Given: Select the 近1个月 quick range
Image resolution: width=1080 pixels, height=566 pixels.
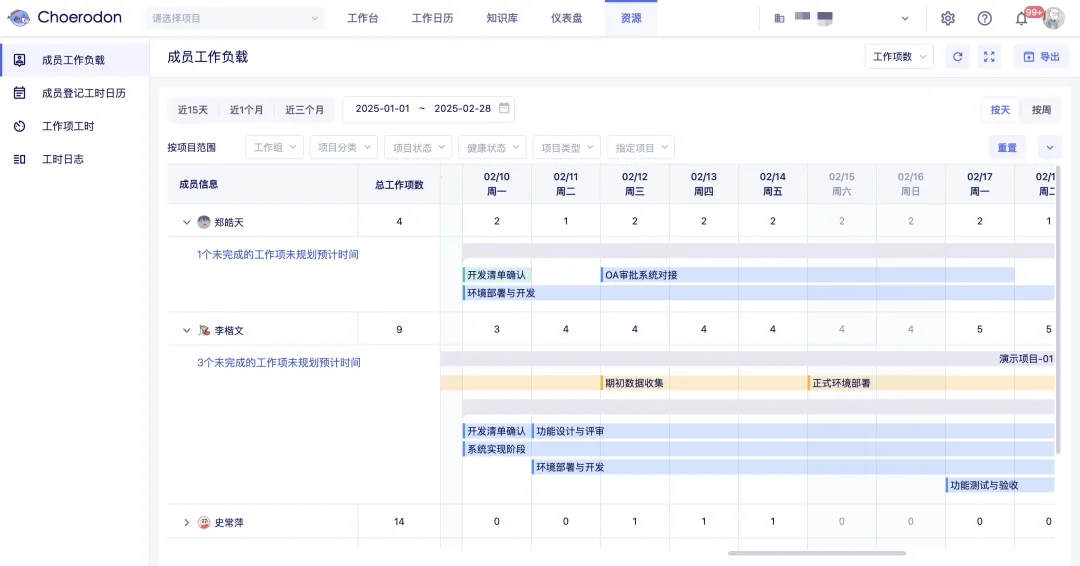Looking at the screenshot, I should pyautogui.click(x=247, y=109).
